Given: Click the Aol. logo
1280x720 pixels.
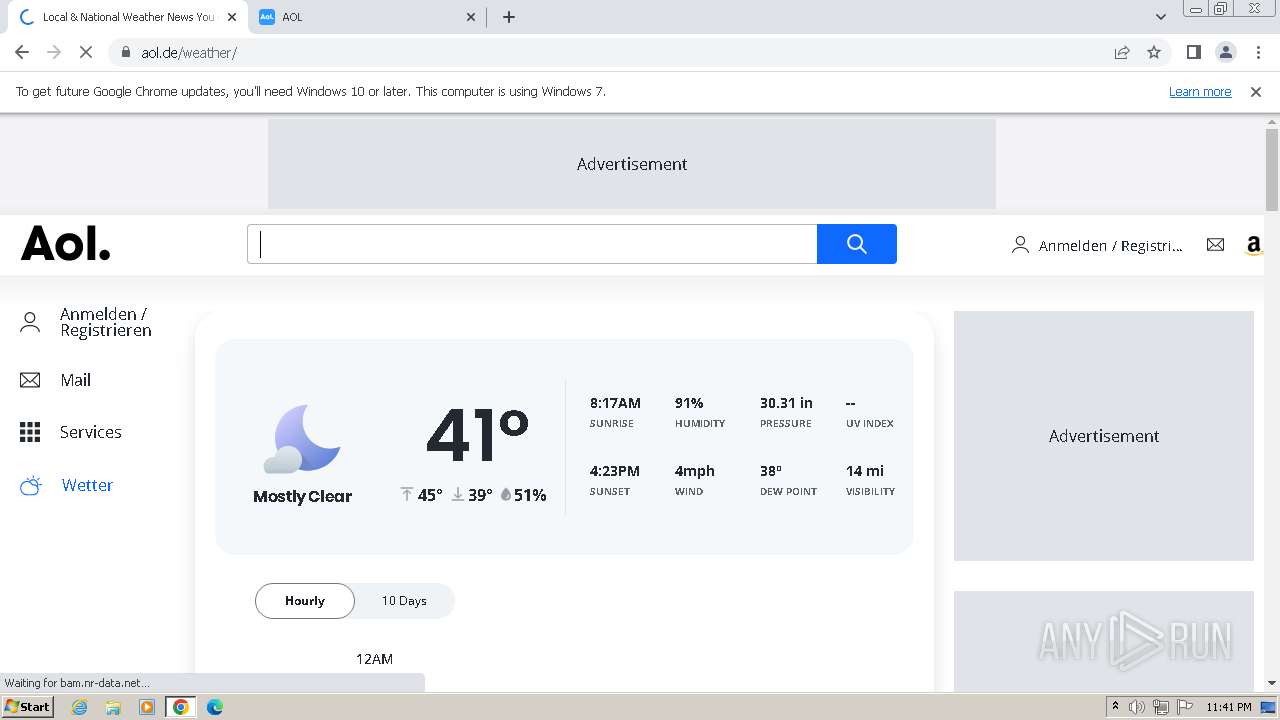Looking at the screenshot, I should [66, 243].
